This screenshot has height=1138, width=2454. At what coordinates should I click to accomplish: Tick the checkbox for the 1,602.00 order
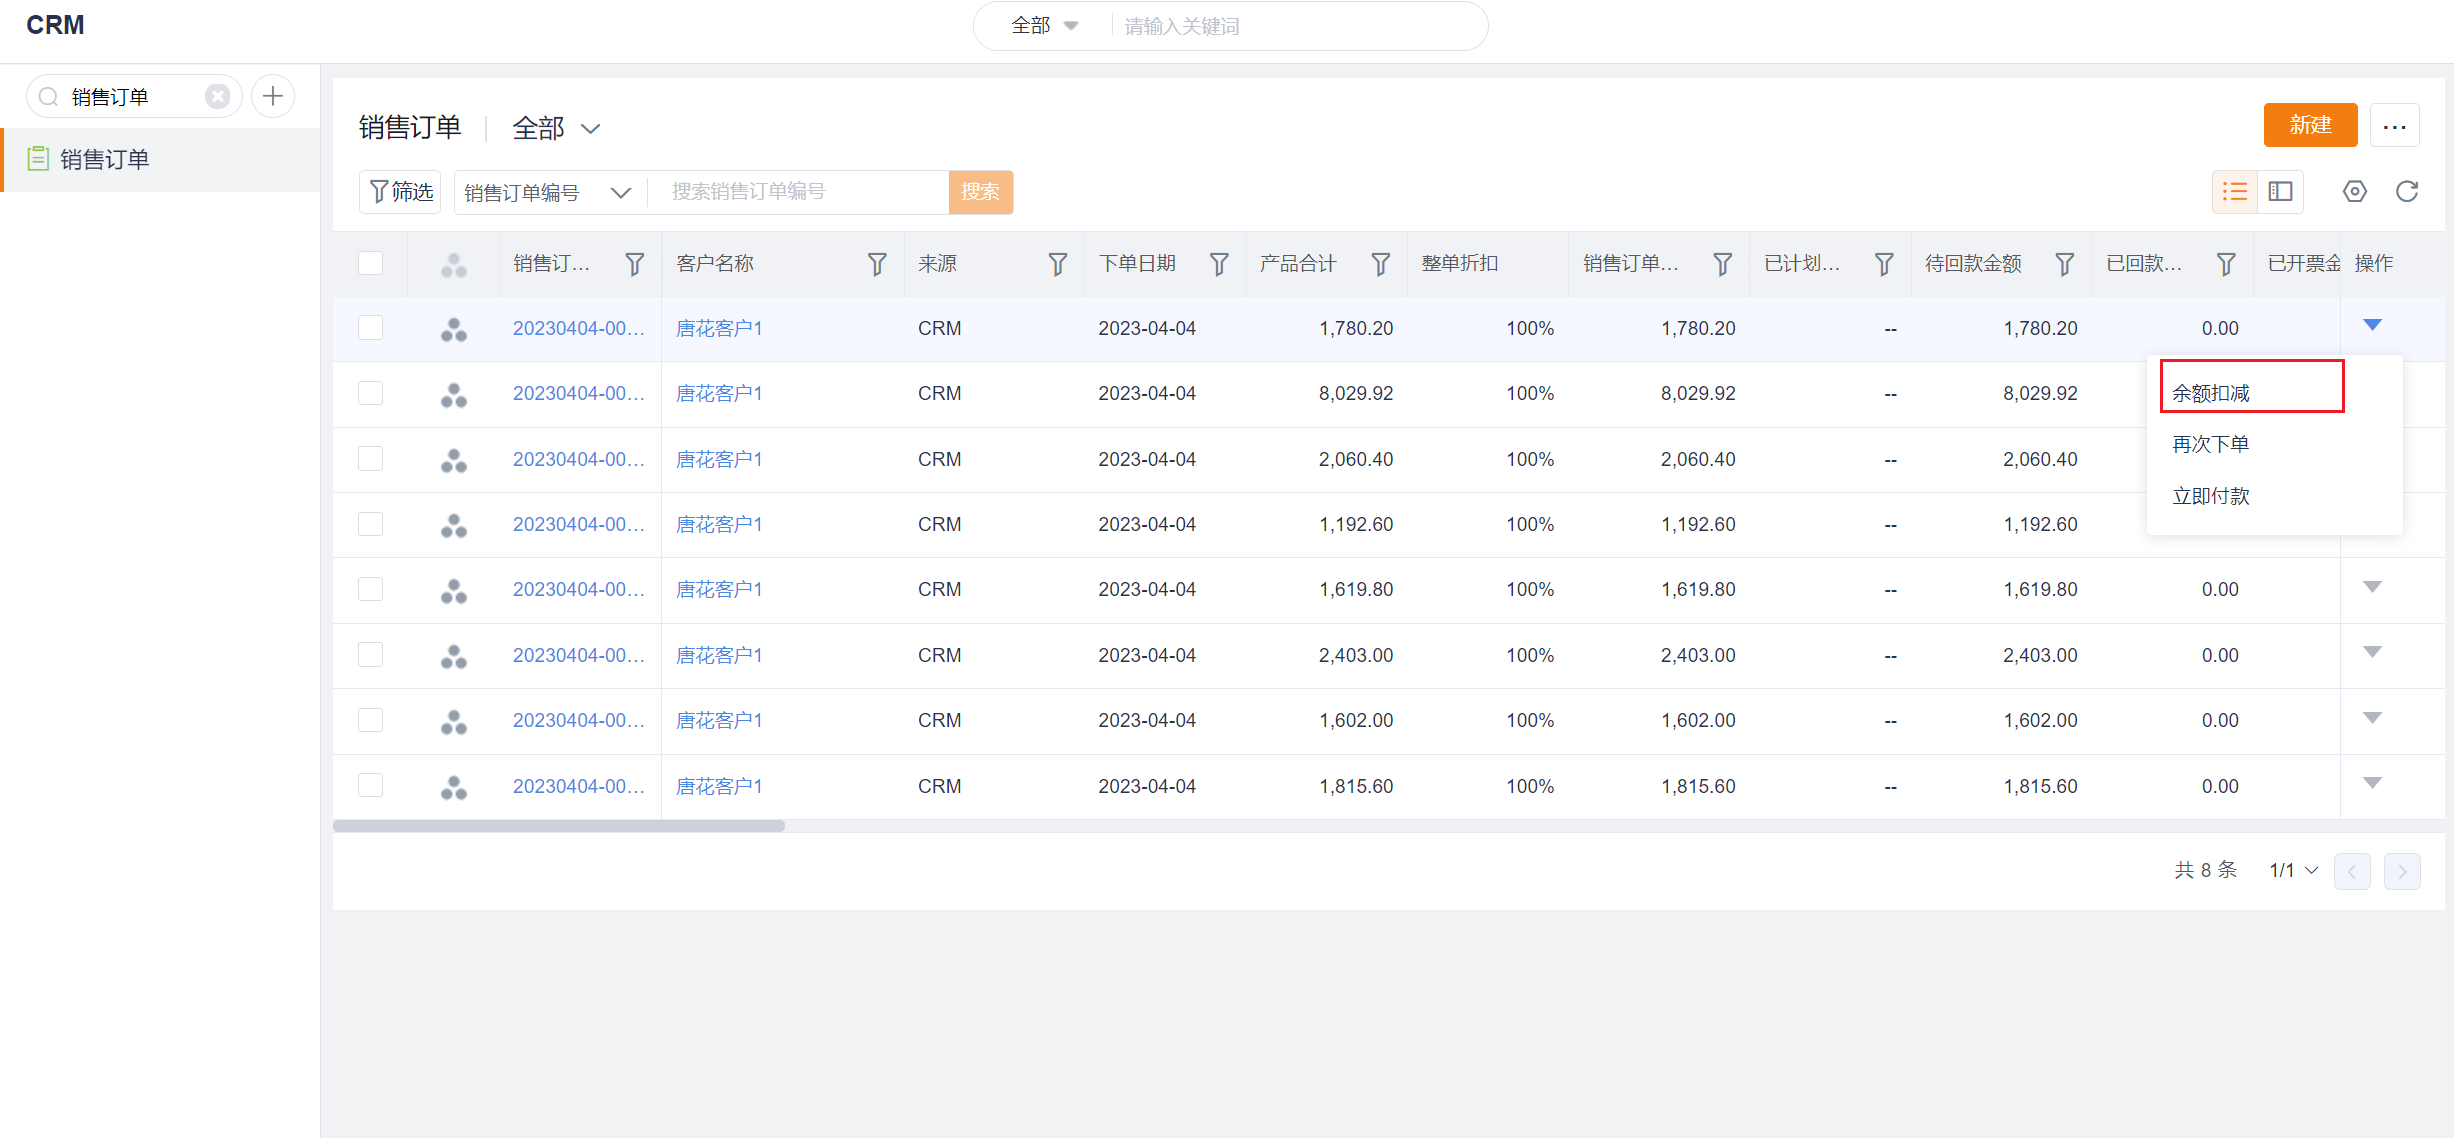[x=371, y=720]
